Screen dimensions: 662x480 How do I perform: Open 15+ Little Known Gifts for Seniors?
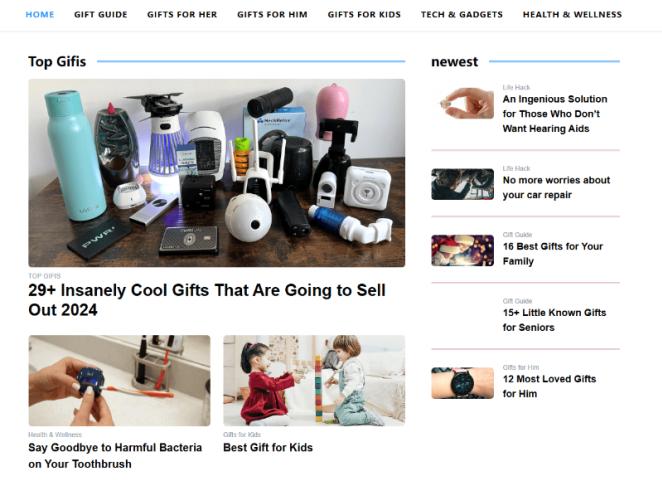point(554,320)
